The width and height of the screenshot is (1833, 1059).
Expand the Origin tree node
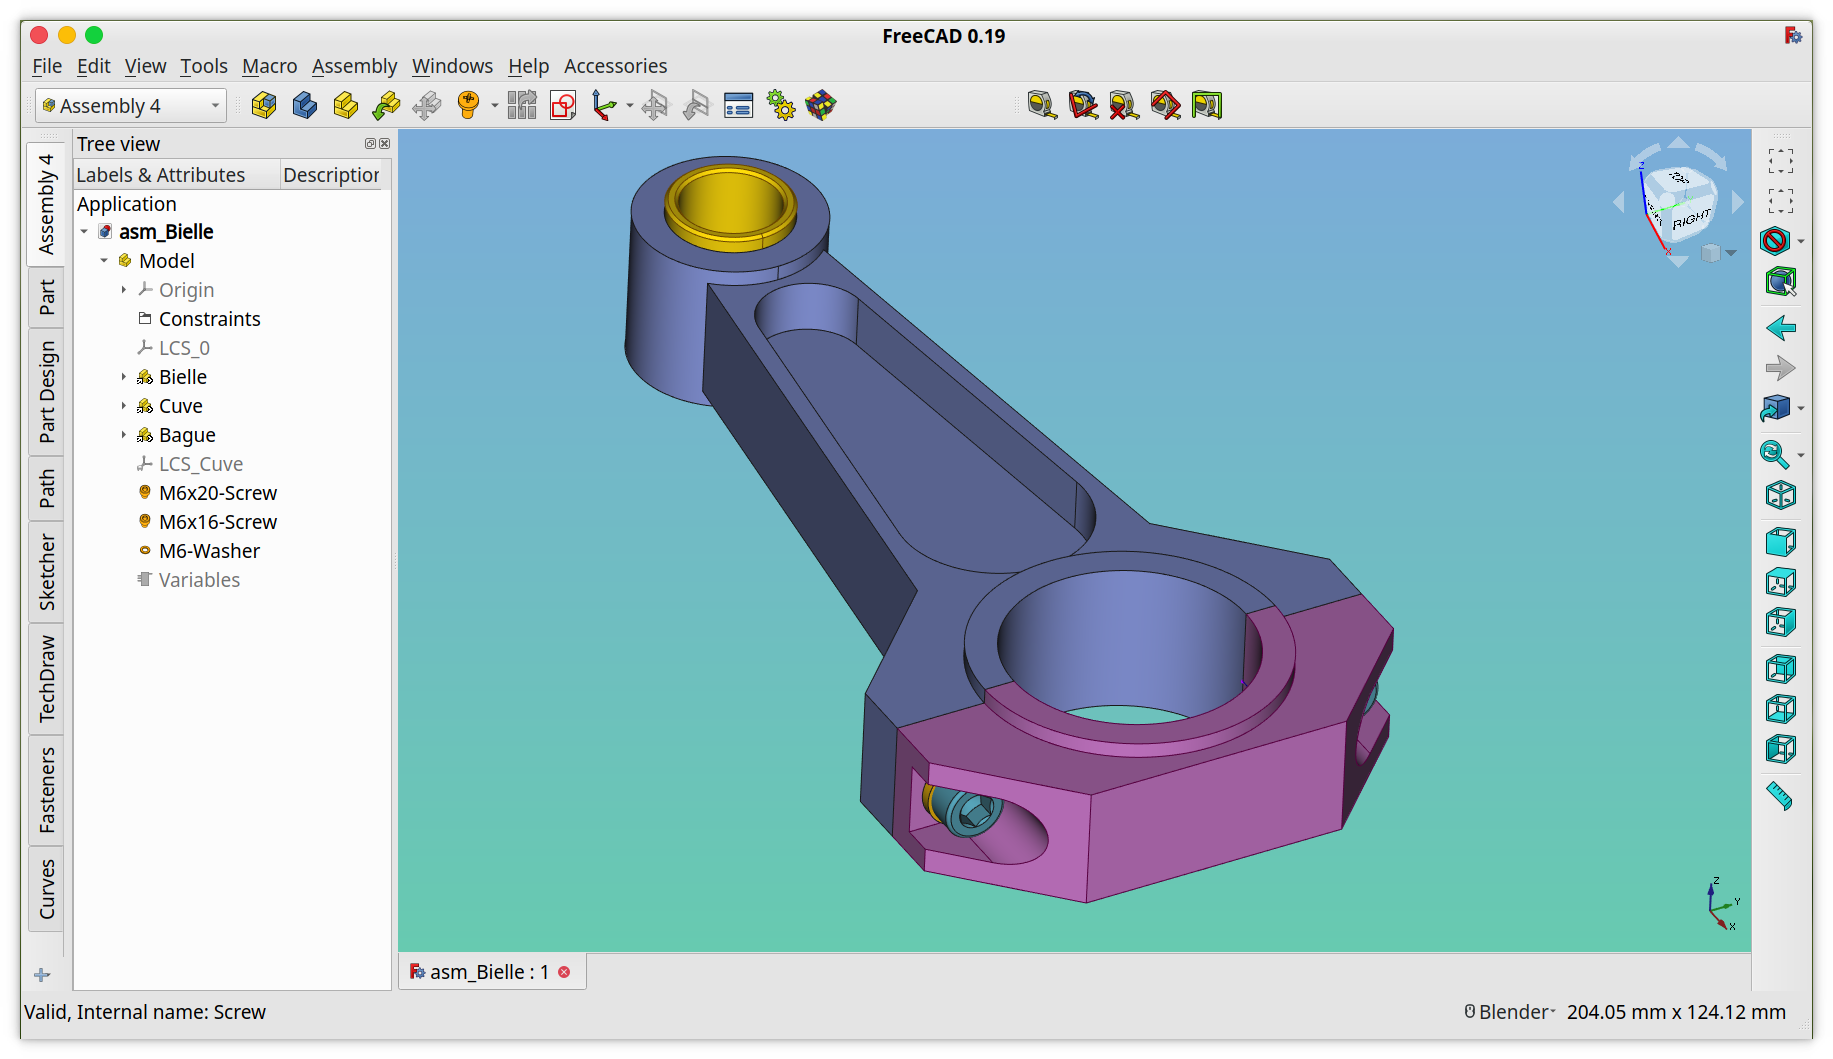point(124,290)
